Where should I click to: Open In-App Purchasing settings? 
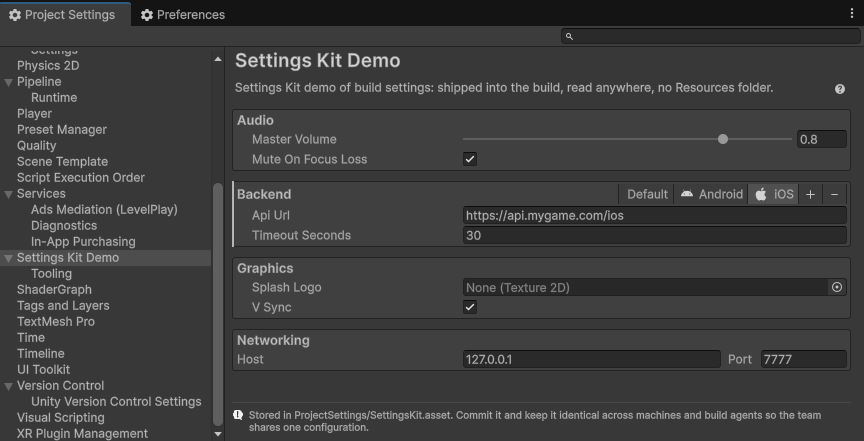click(83, 241)
